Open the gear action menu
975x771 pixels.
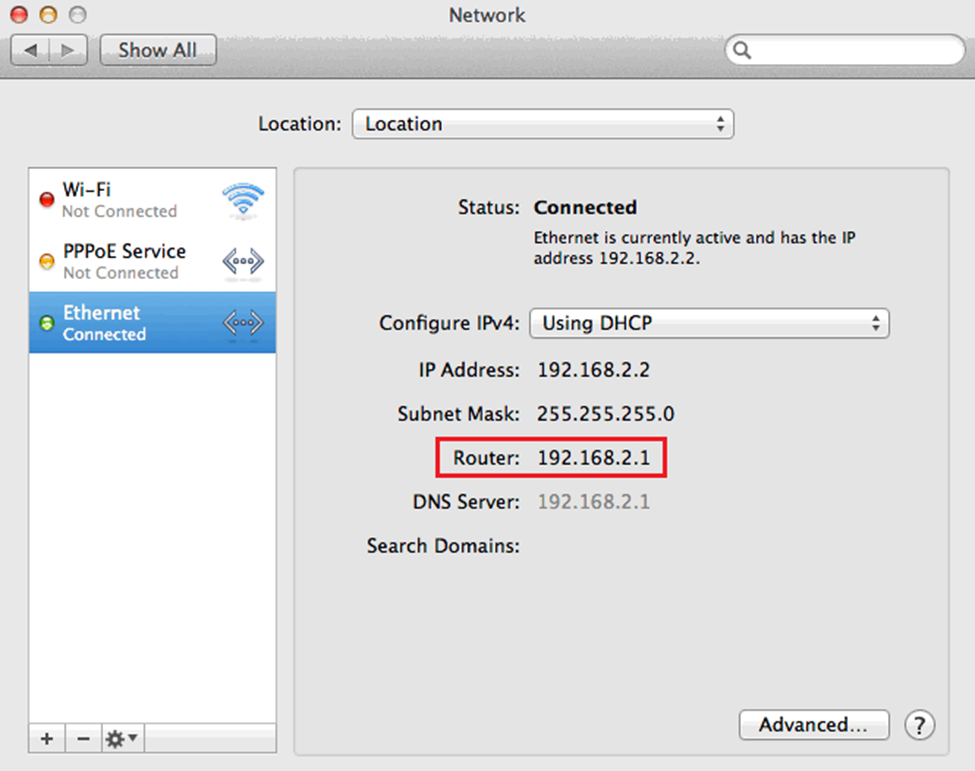pos(123,739)
